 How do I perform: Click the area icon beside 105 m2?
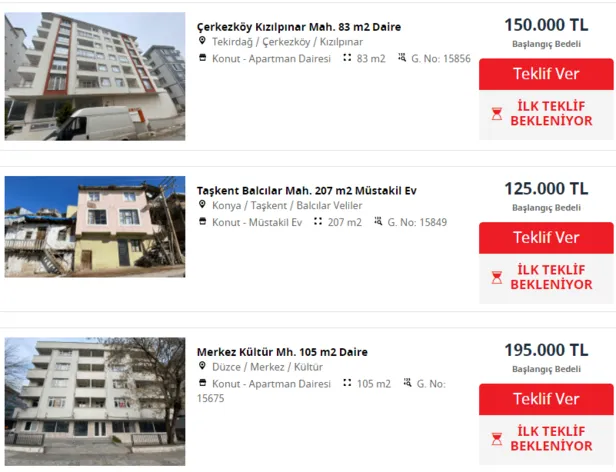point(347,383)
